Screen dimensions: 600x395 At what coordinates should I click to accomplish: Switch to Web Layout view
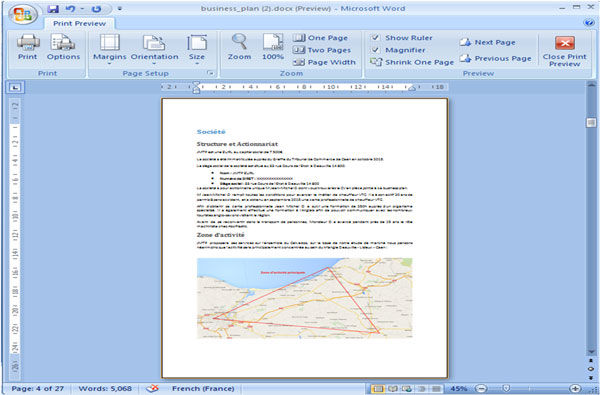[x=407, y=389]
